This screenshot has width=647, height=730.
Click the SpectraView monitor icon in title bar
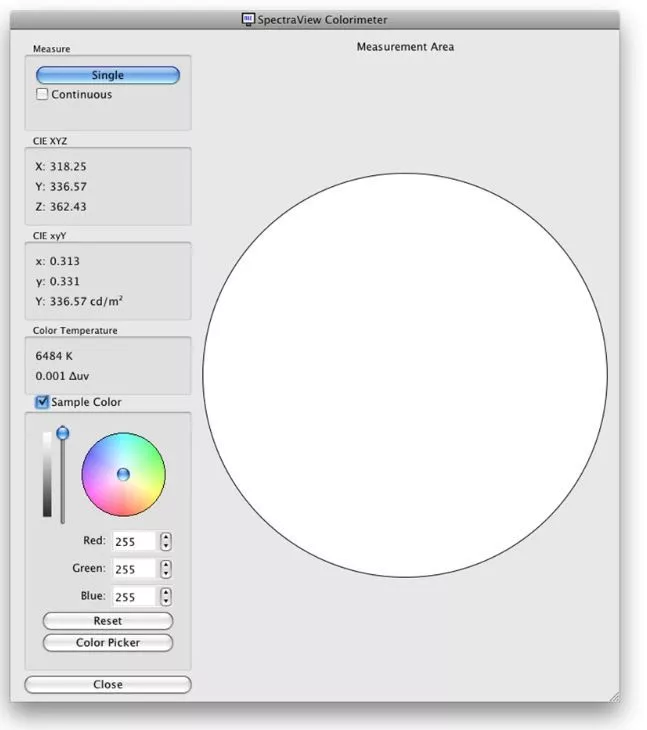[x=248, y=19]
